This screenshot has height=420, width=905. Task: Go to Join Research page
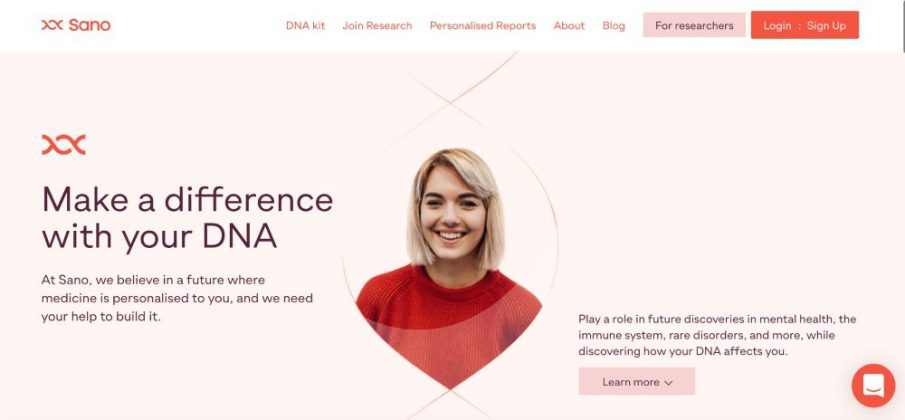click(x=377, y=25)
